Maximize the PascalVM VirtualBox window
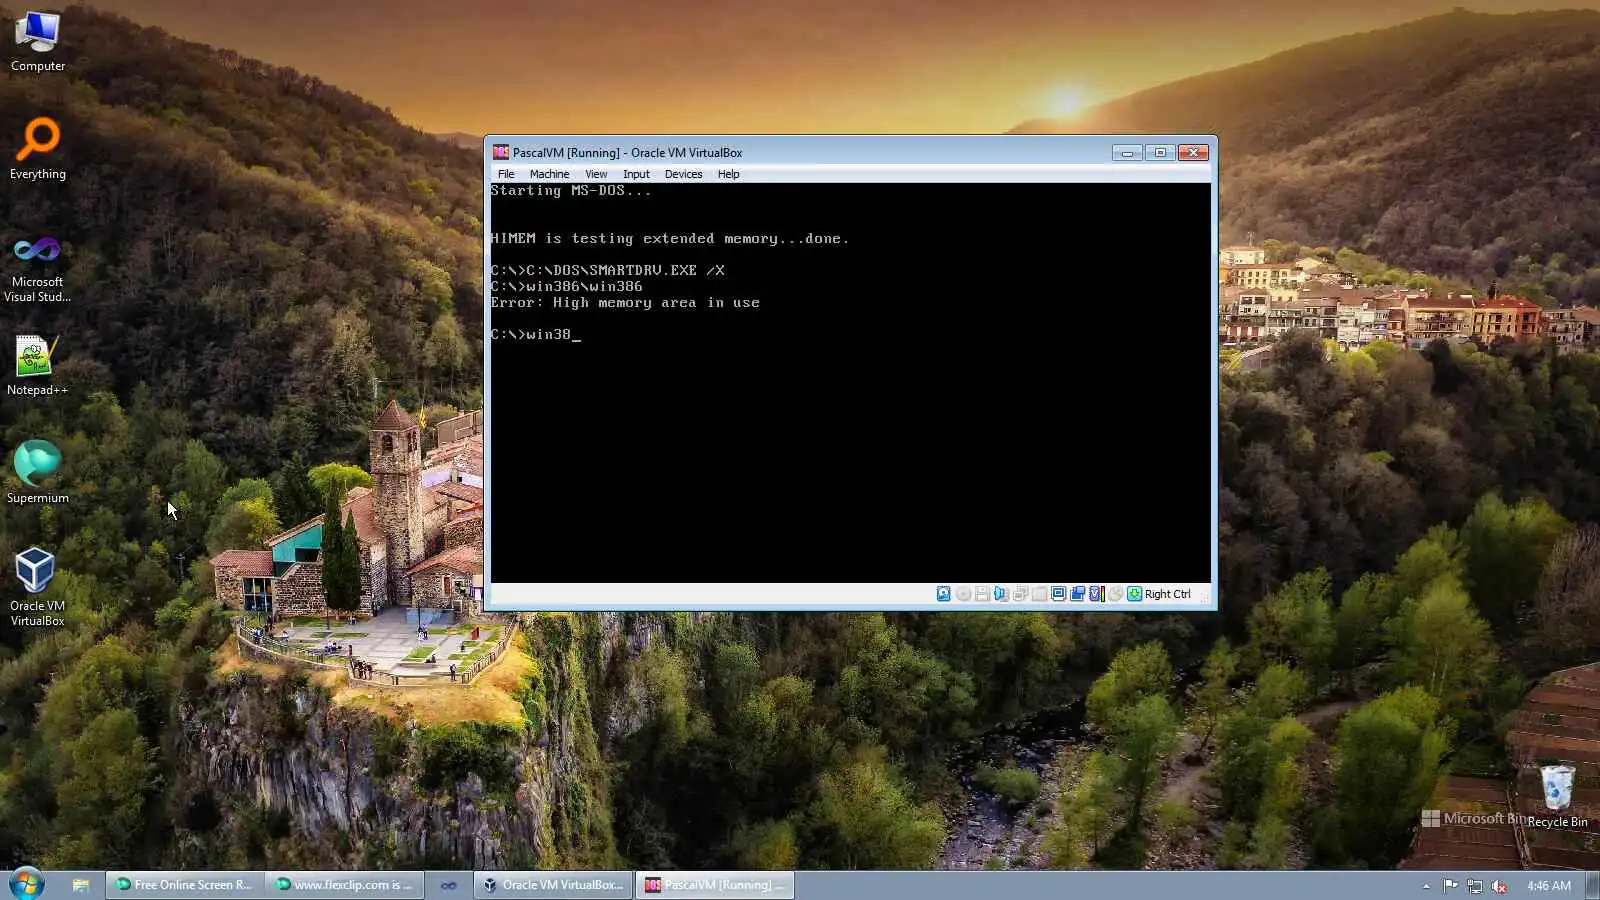 (1160, 153)
